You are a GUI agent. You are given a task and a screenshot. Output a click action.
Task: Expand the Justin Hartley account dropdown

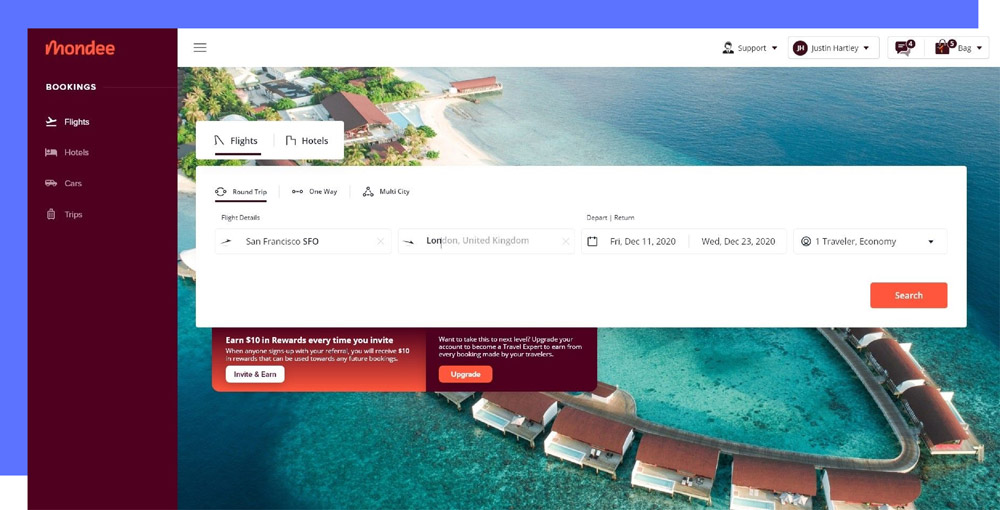(834, 48)
